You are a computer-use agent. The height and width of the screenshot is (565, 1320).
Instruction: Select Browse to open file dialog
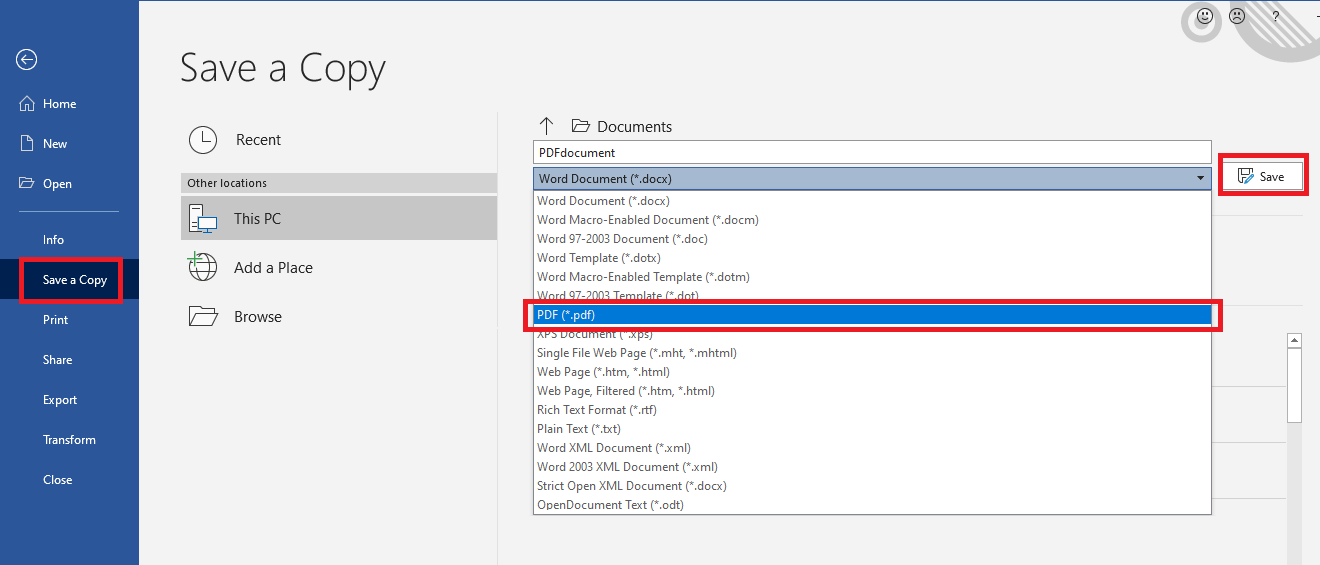[x=339, y=316]
